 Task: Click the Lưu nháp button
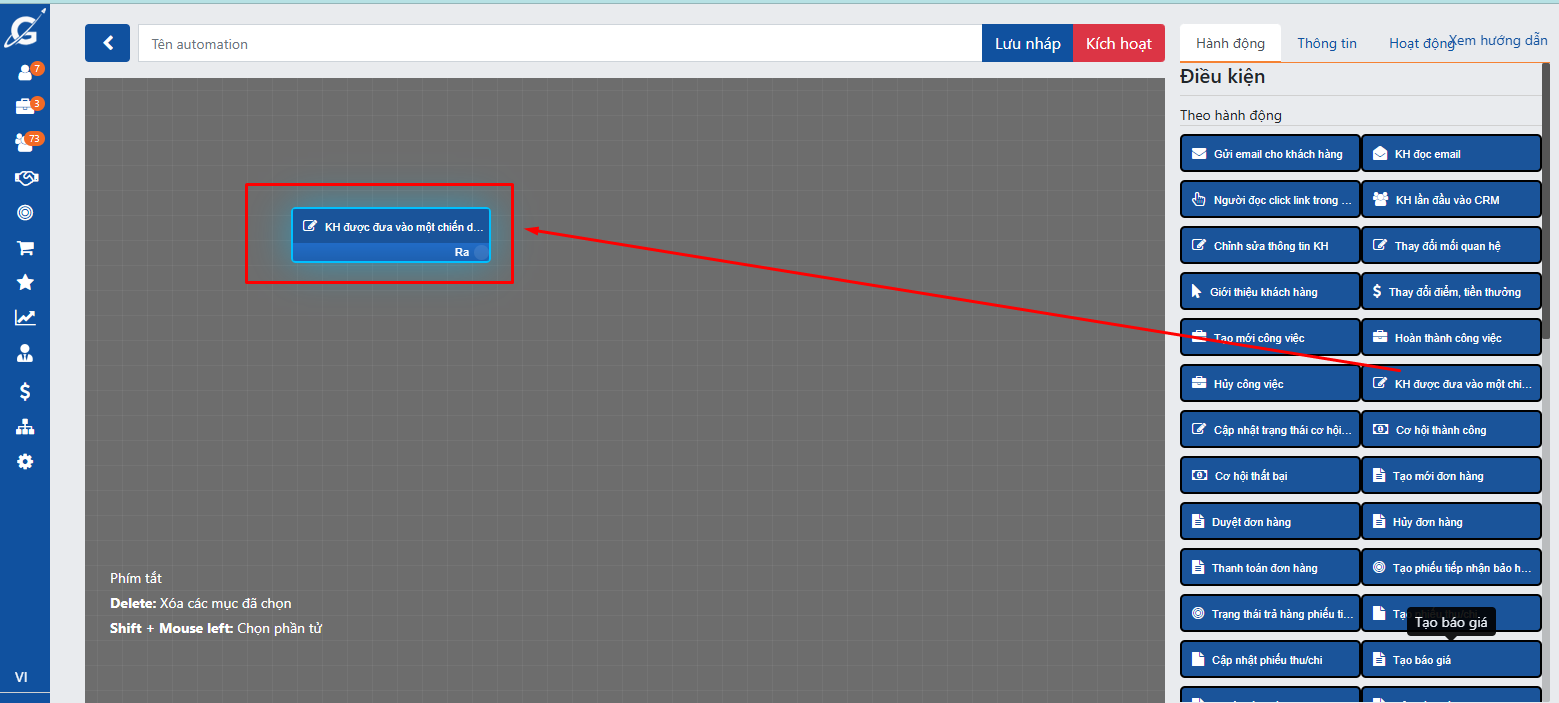(x=1027, y=43)
